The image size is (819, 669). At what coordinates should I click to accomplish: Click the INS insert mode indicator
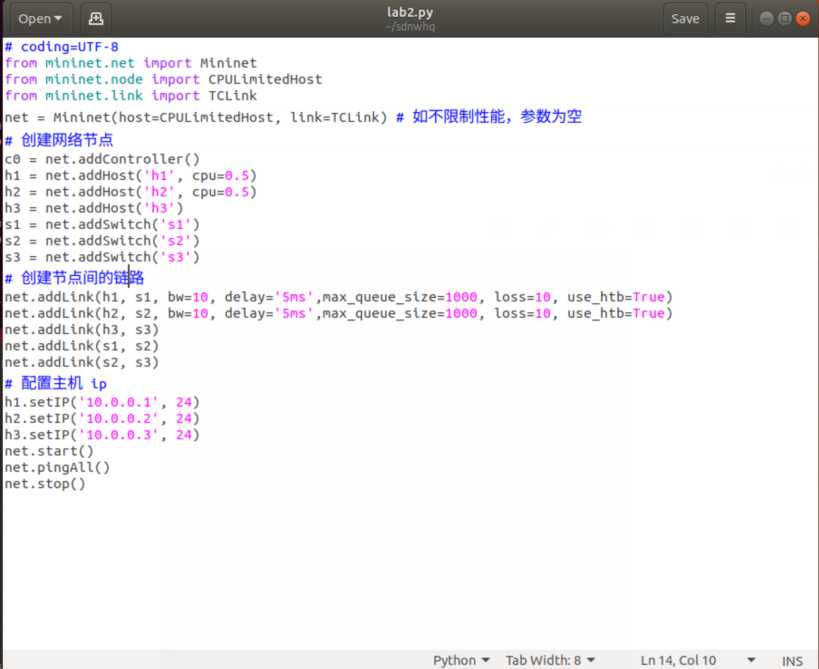792,661
